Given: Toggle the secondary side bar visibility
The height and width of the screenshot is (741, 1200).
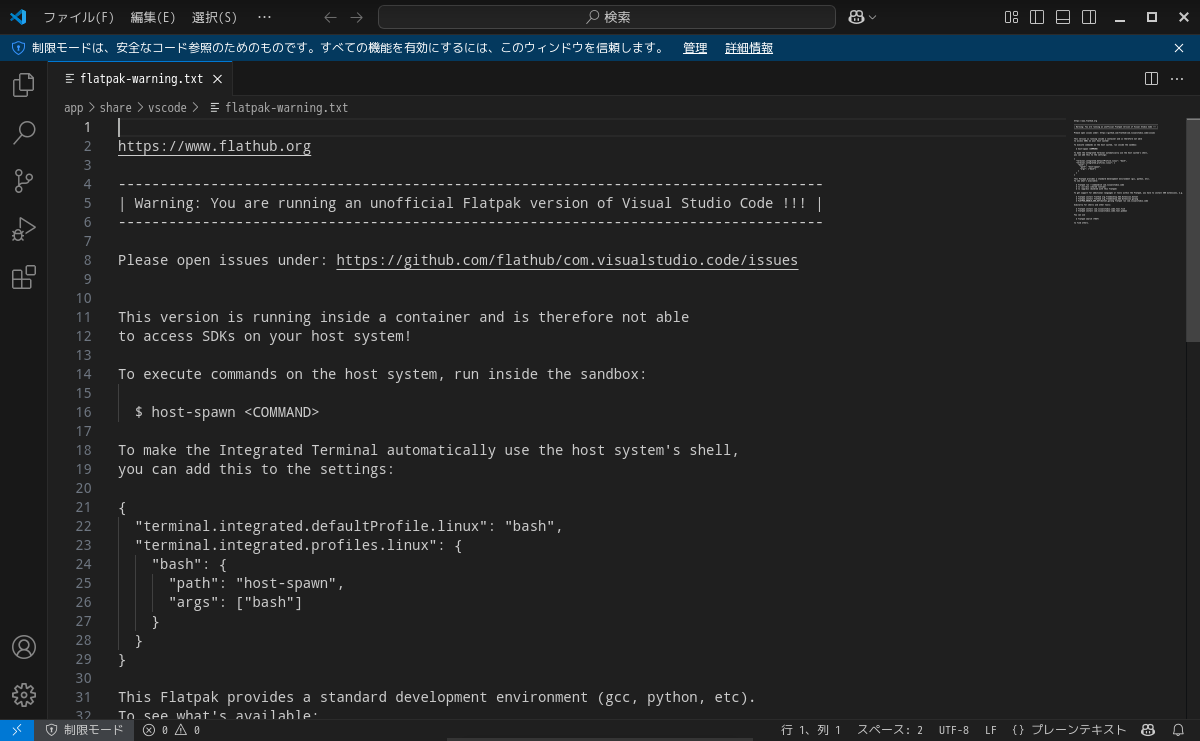Looking at the screenshot, I should tap(1089, 17).
